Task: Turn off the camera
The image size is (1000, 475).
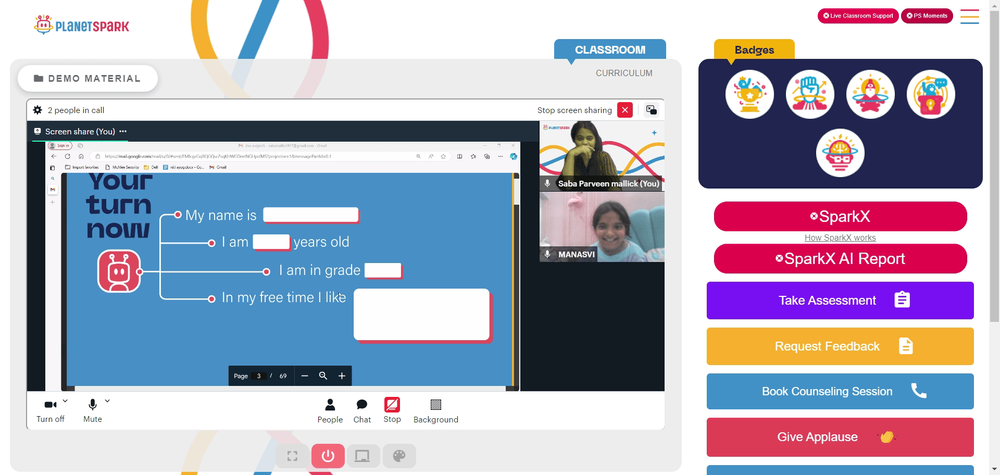Action: point(50,411)
